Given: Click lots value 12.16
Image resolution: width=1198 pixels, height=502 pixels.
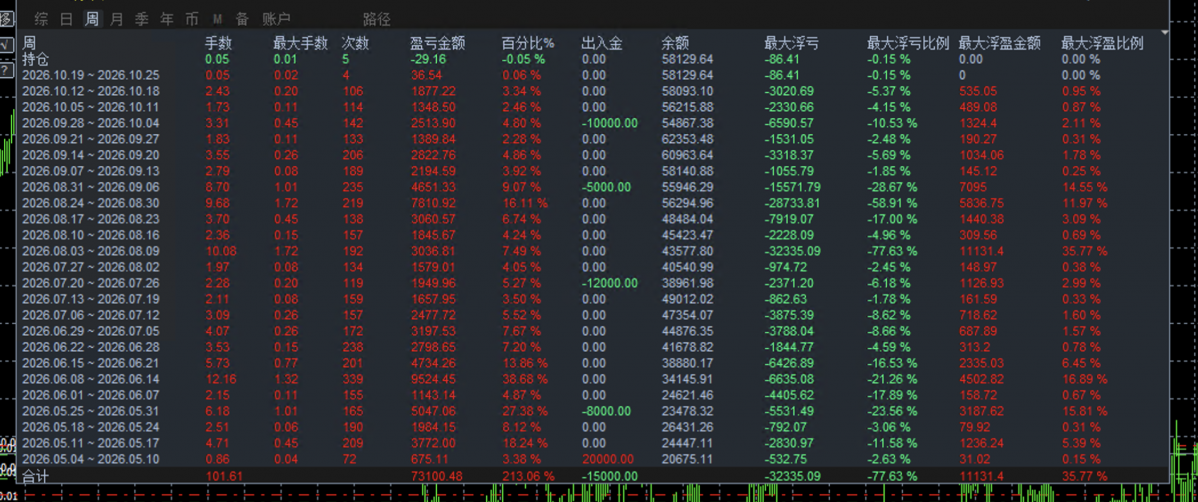Looking at the screenshot, I should coord(220,380).
